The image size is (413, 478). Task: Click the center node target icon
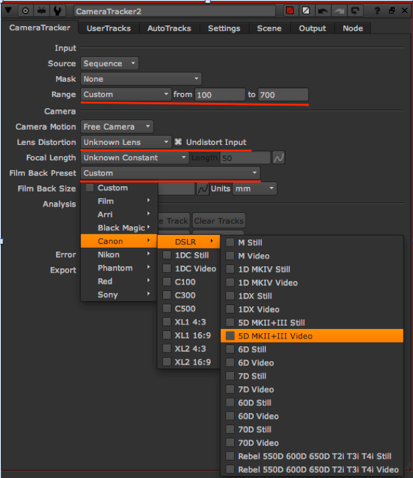[x=25, y=11]
